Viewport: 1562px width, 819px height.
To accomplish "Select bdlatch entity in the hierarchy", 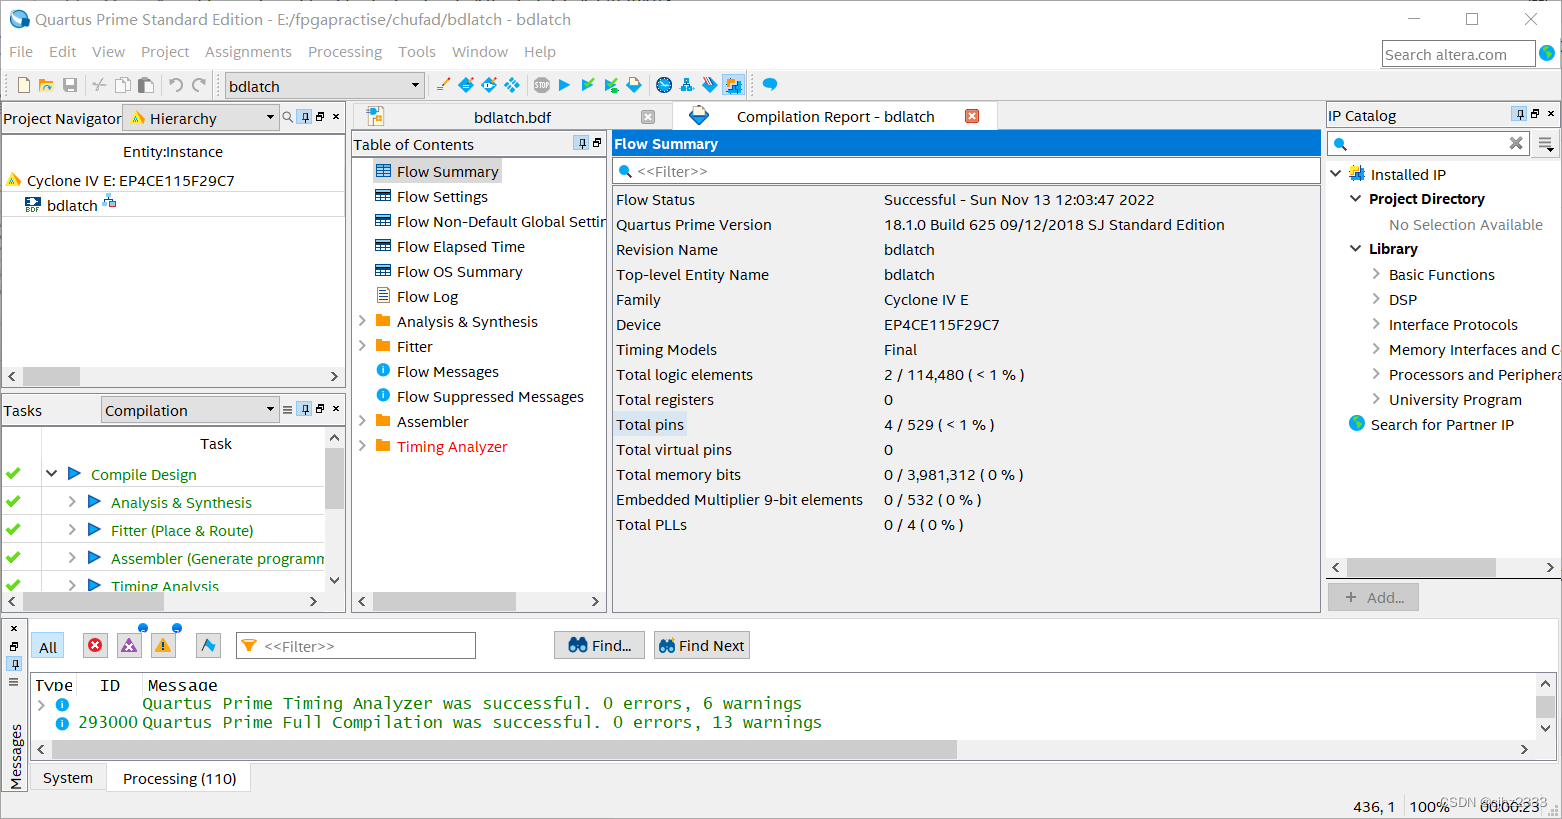I will pyautogui.click(x=72, y=205).
